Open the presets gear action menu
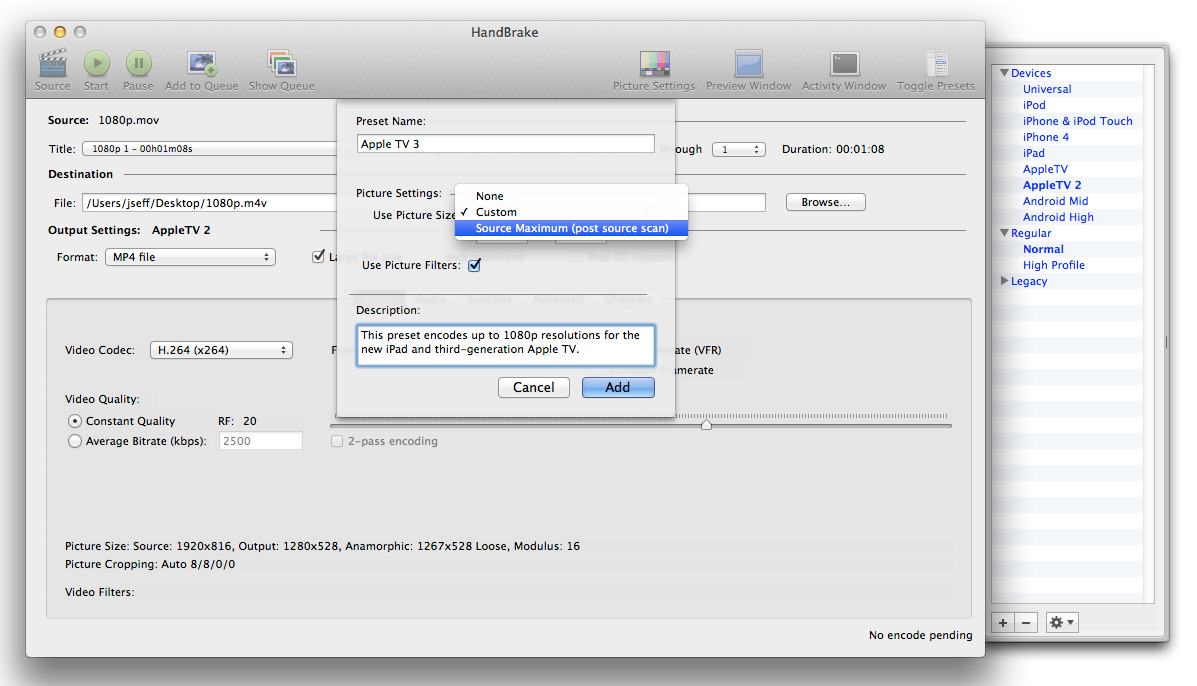Image resolution: width=1197 pixels, height=686 pixels. [x=1062, y=623]
